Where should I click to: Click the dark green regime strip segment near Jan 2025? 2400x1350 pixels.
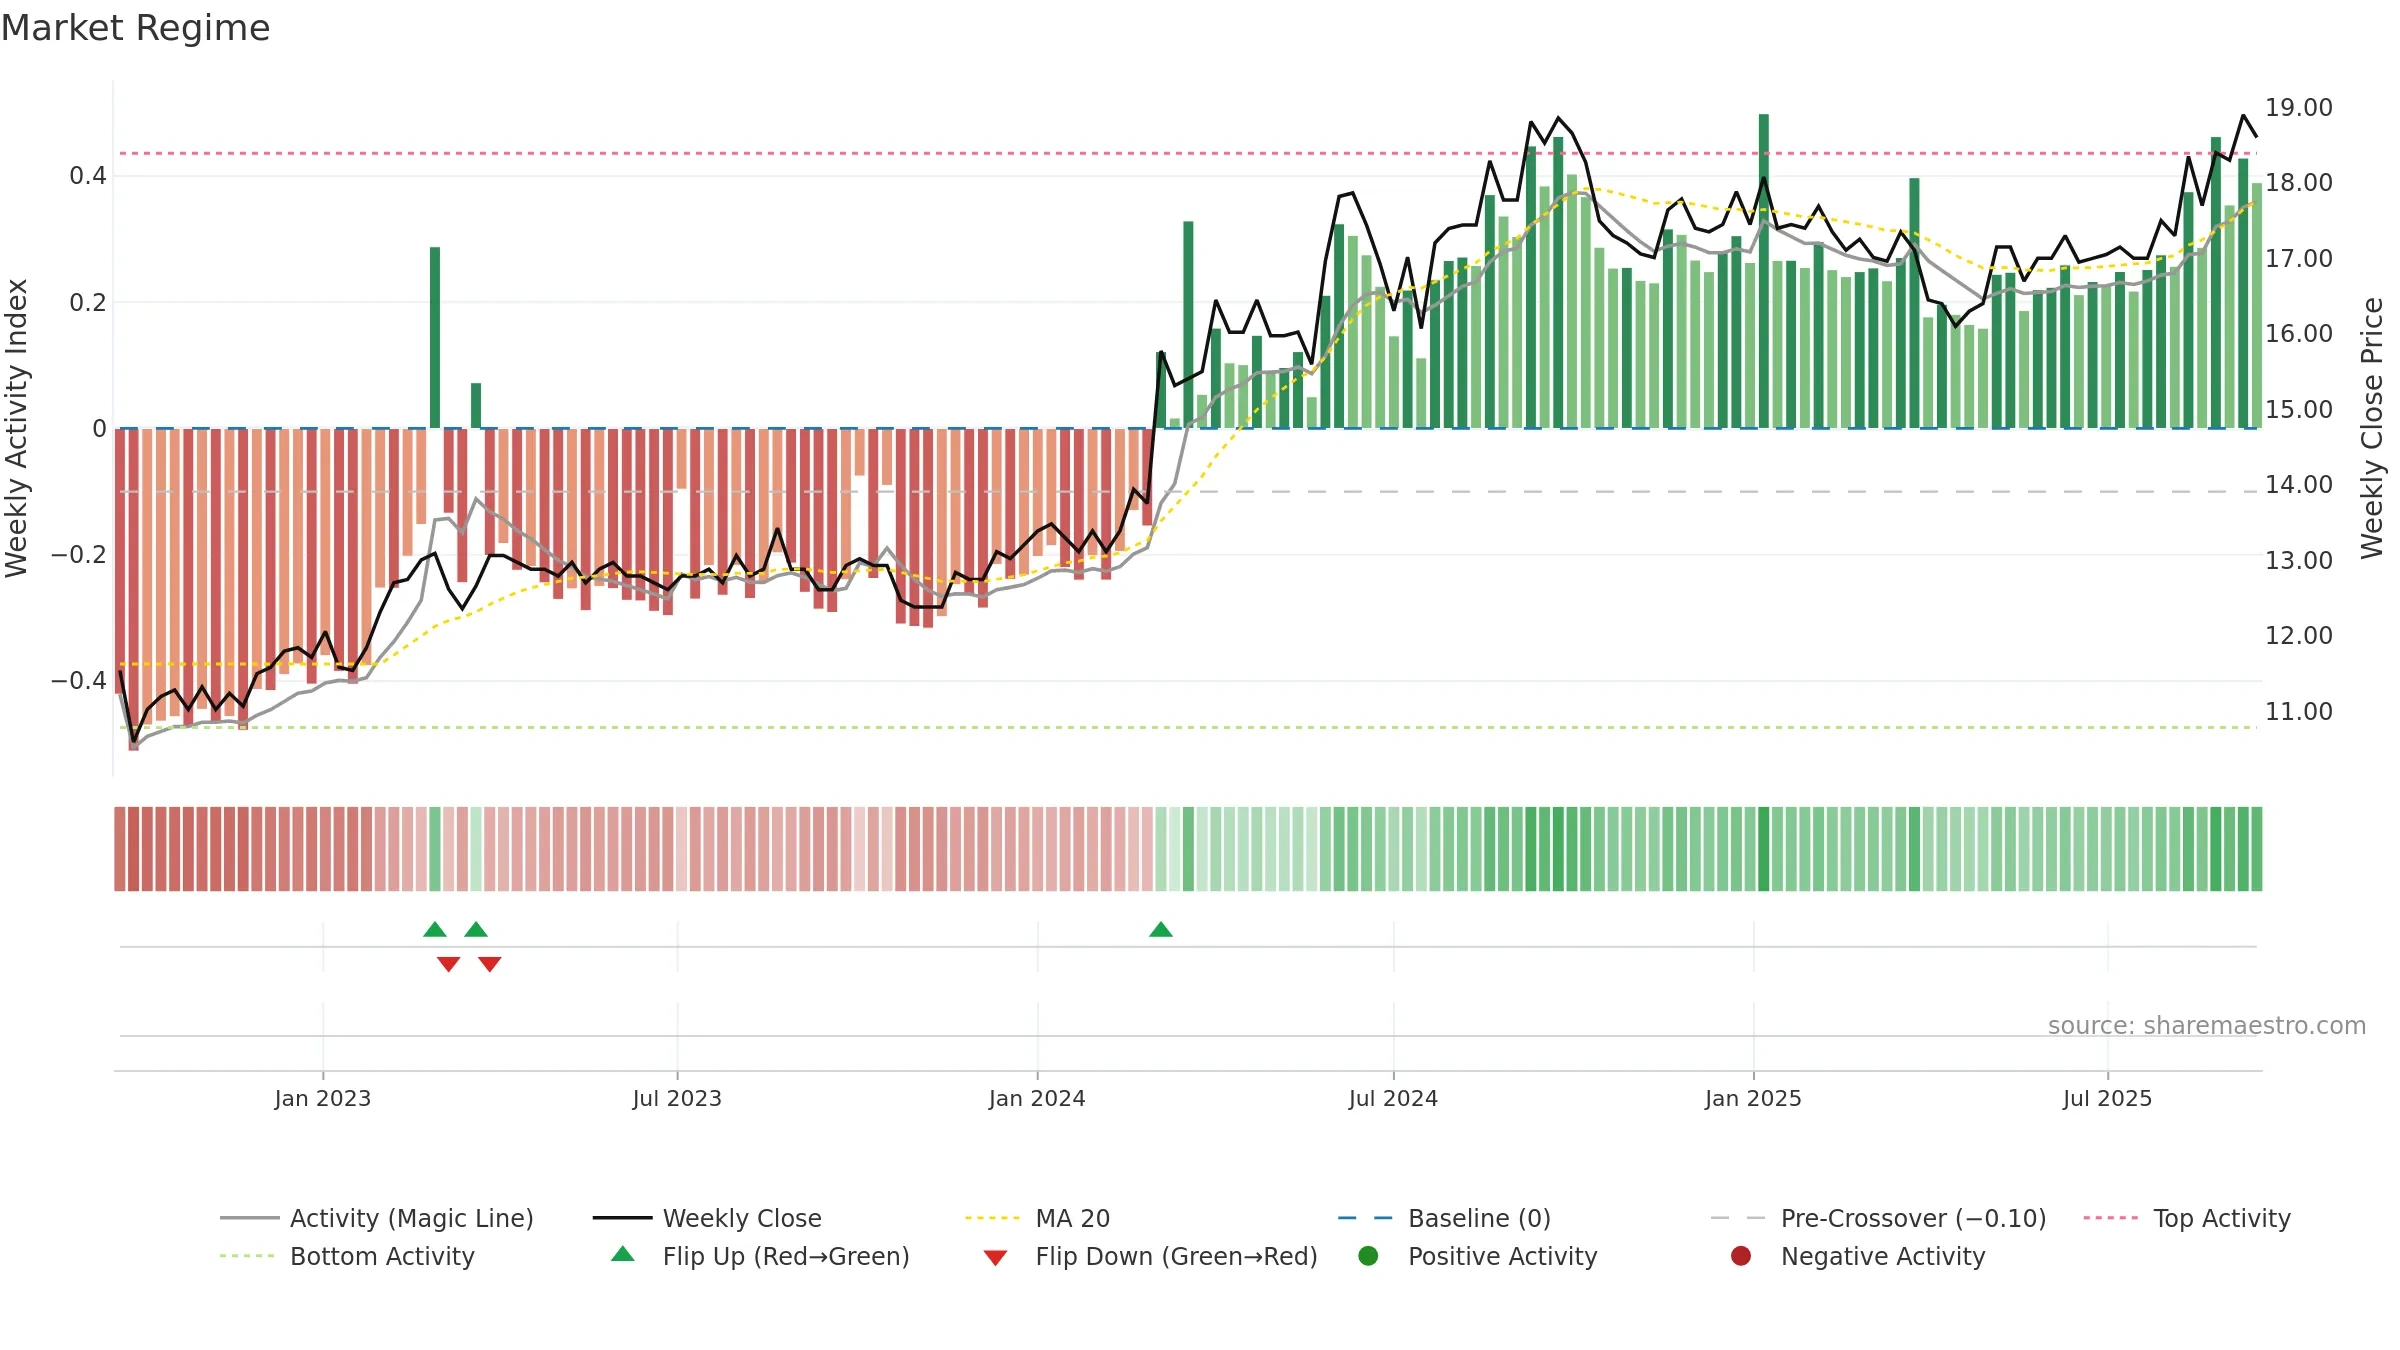pyautogui.click(x=1764, y=849)
